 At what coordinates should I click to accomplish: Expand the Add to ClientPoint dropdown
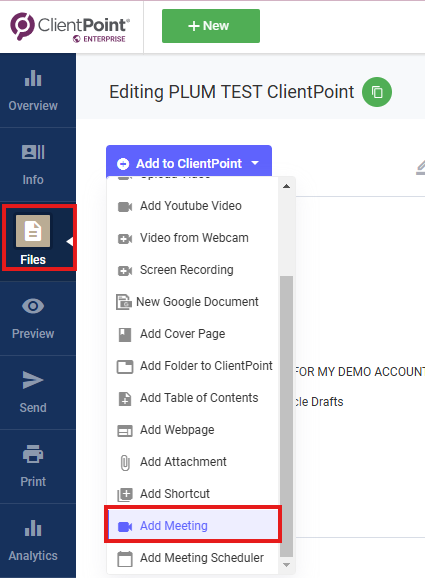[x=189, y=163]
